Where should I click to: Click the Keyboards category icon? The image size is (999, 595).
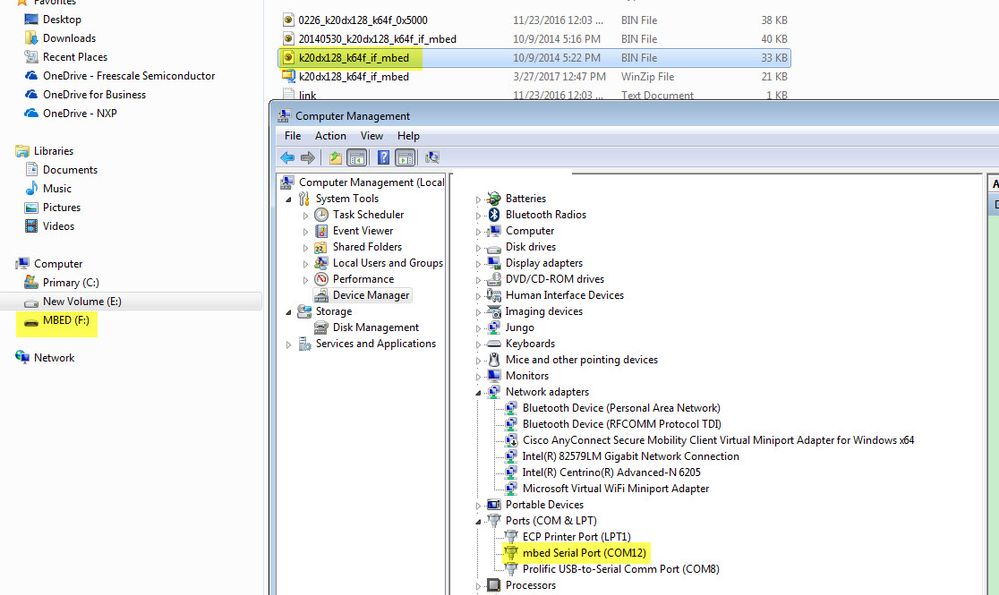tap(493, 343)
